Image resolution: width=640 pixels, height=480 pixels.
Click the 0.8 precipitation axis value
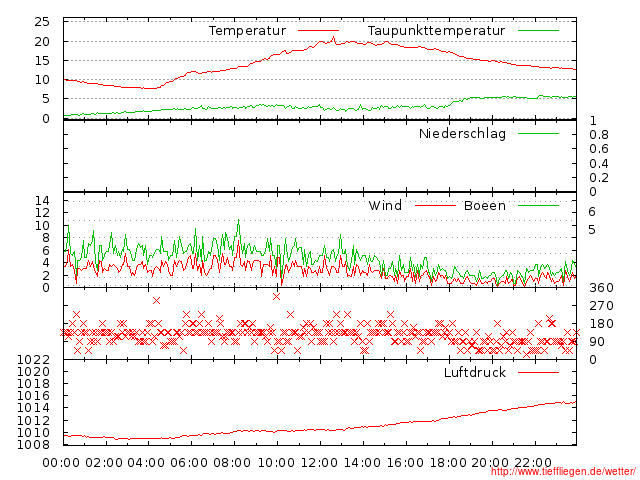point(599,135)
